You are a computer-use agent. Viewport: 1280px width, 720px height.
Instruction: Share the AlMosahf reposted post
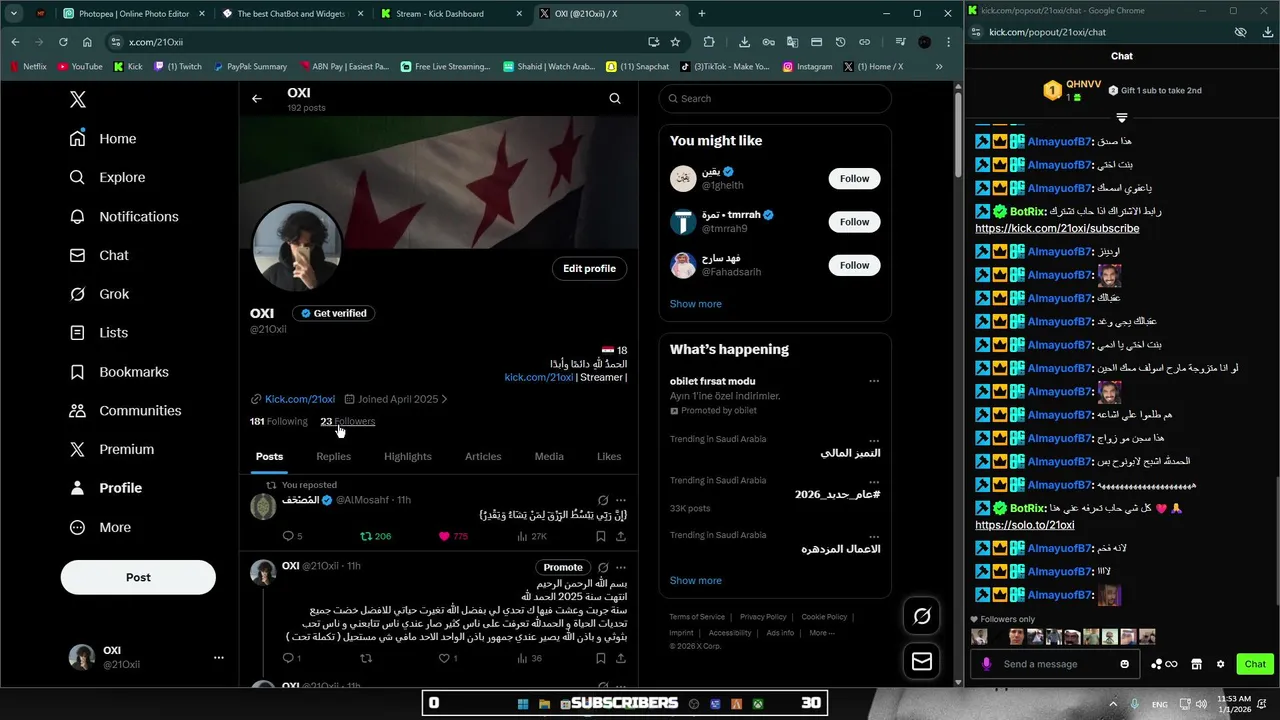coord(621,536)
